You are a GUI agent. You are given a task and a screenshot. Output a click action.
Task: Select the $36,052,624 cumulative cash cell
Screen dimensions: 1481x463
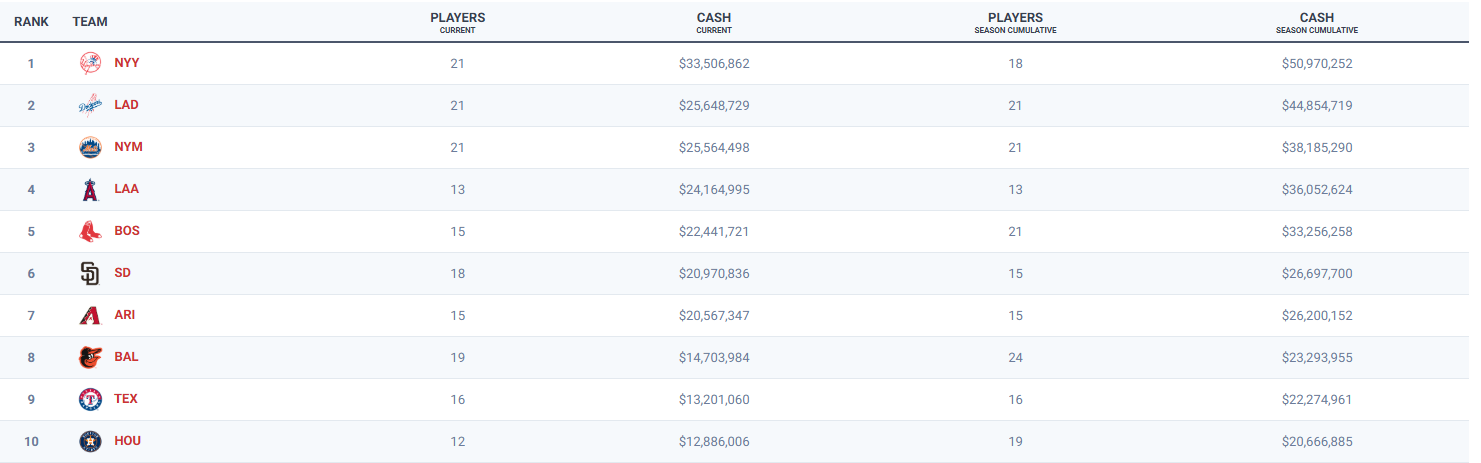pyautogui.click(x=1317, y=189)
